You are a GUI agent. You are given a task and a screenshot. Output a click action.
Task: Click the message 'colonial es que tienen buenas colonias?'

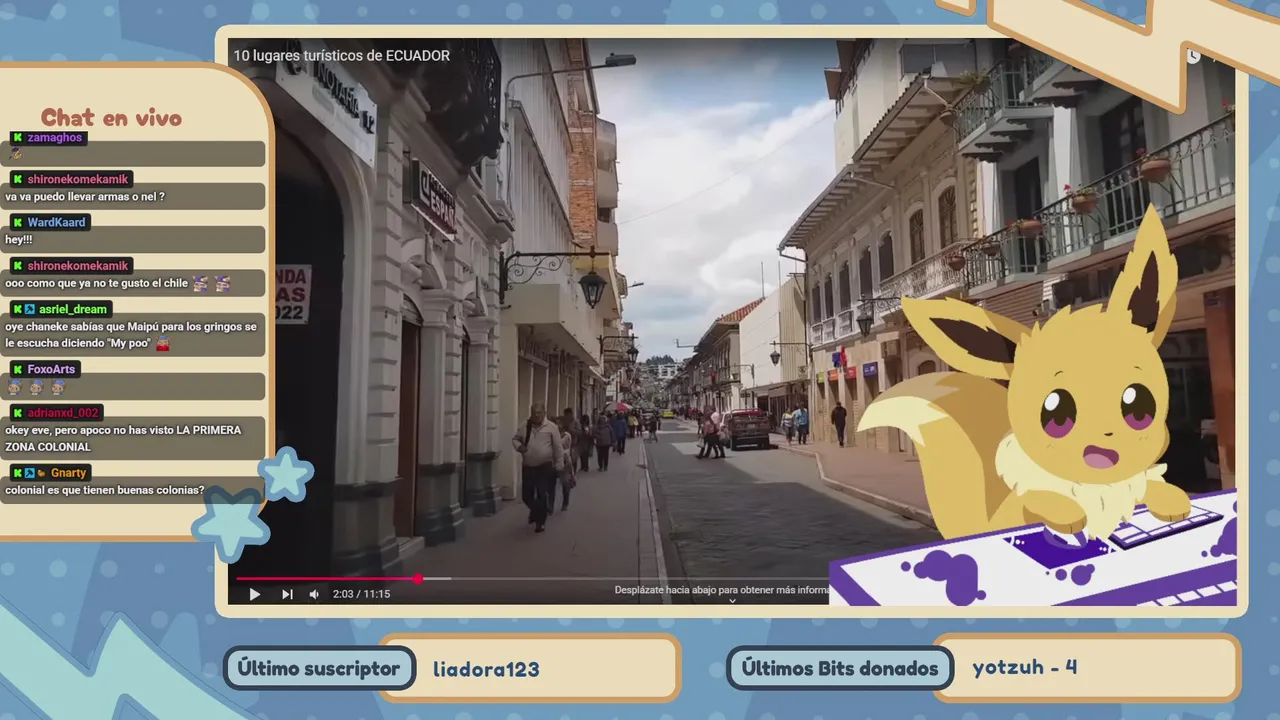pyautogui.click(x=105, y=491)
